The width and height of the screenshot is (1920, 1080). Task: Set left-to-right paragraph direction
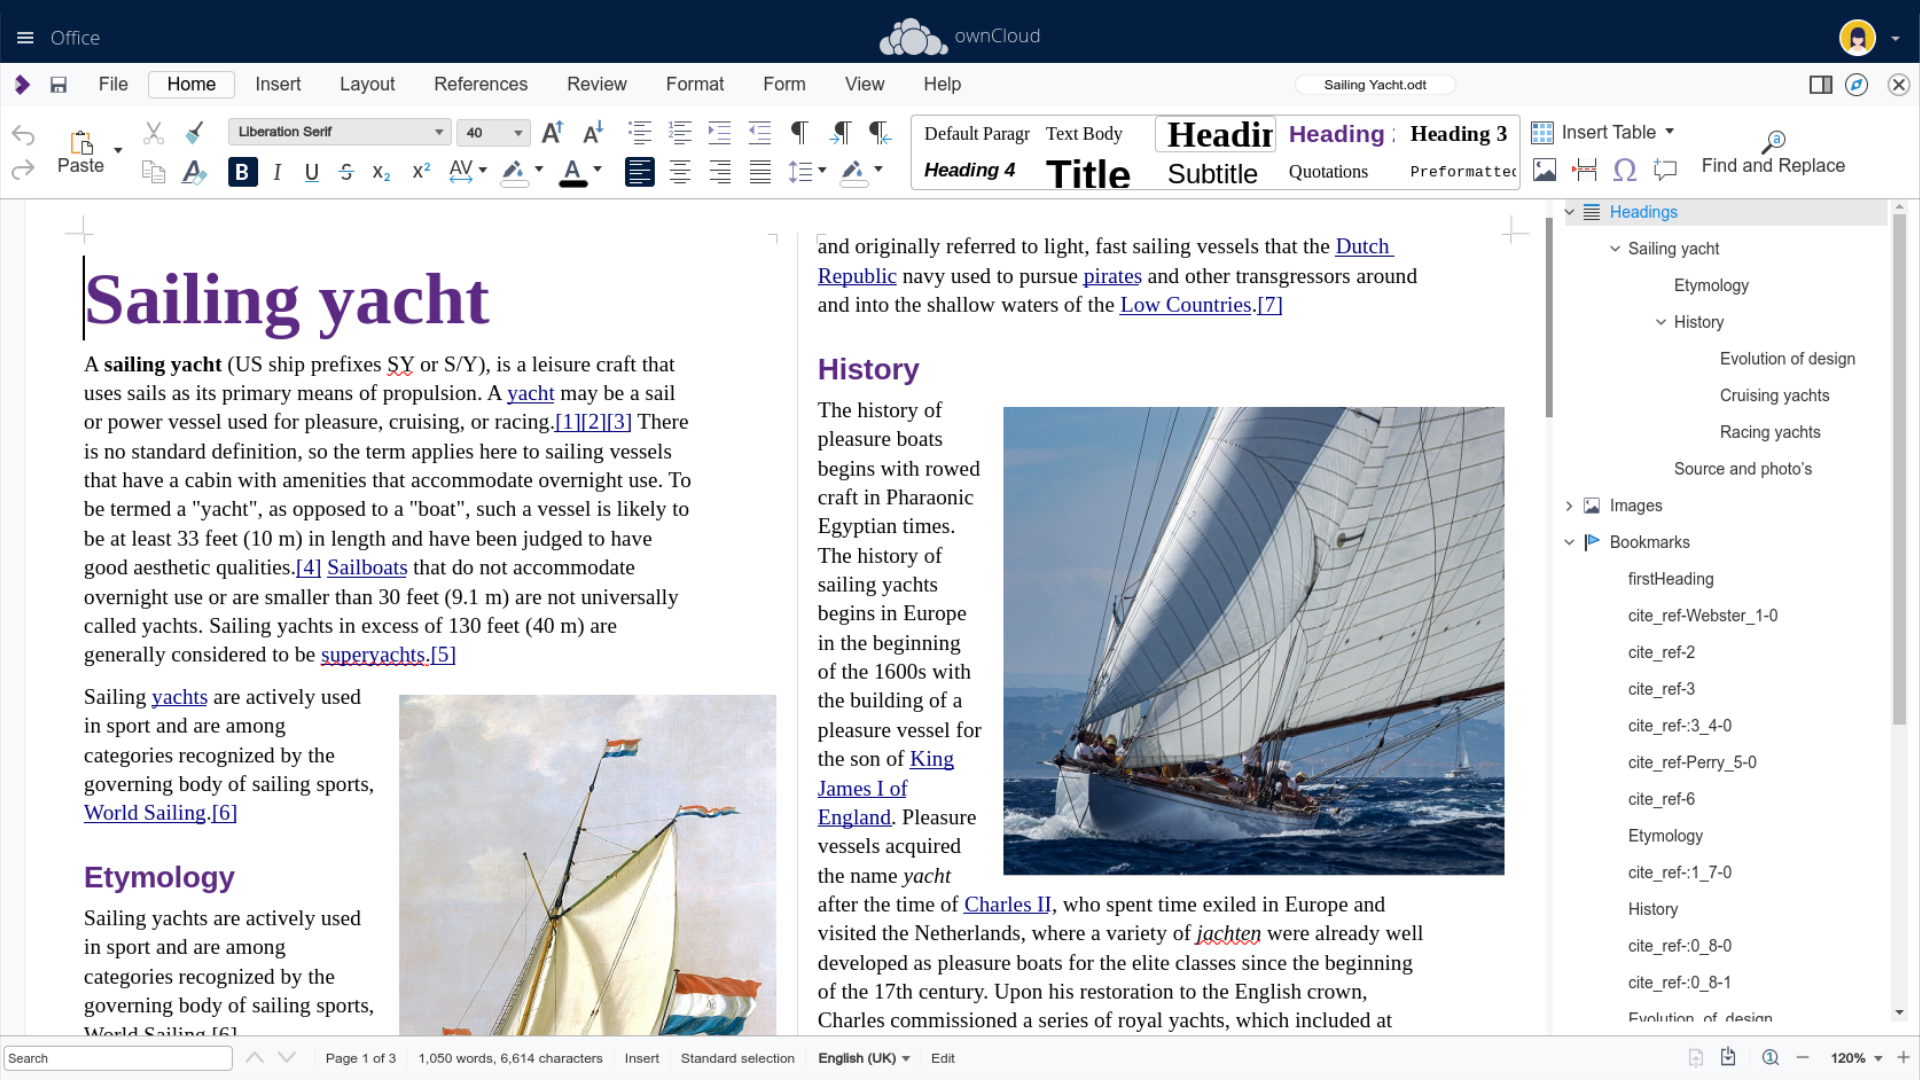840,132
